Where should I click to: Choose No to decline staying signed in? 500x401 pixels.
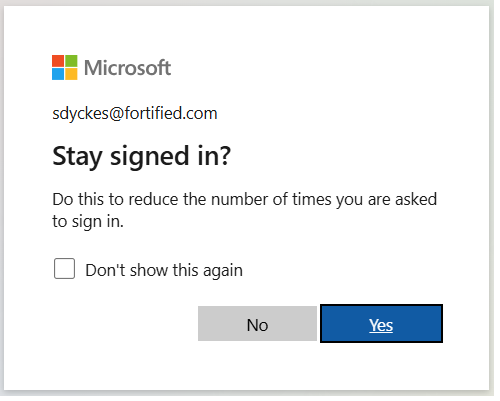click(x=257, y=324)
